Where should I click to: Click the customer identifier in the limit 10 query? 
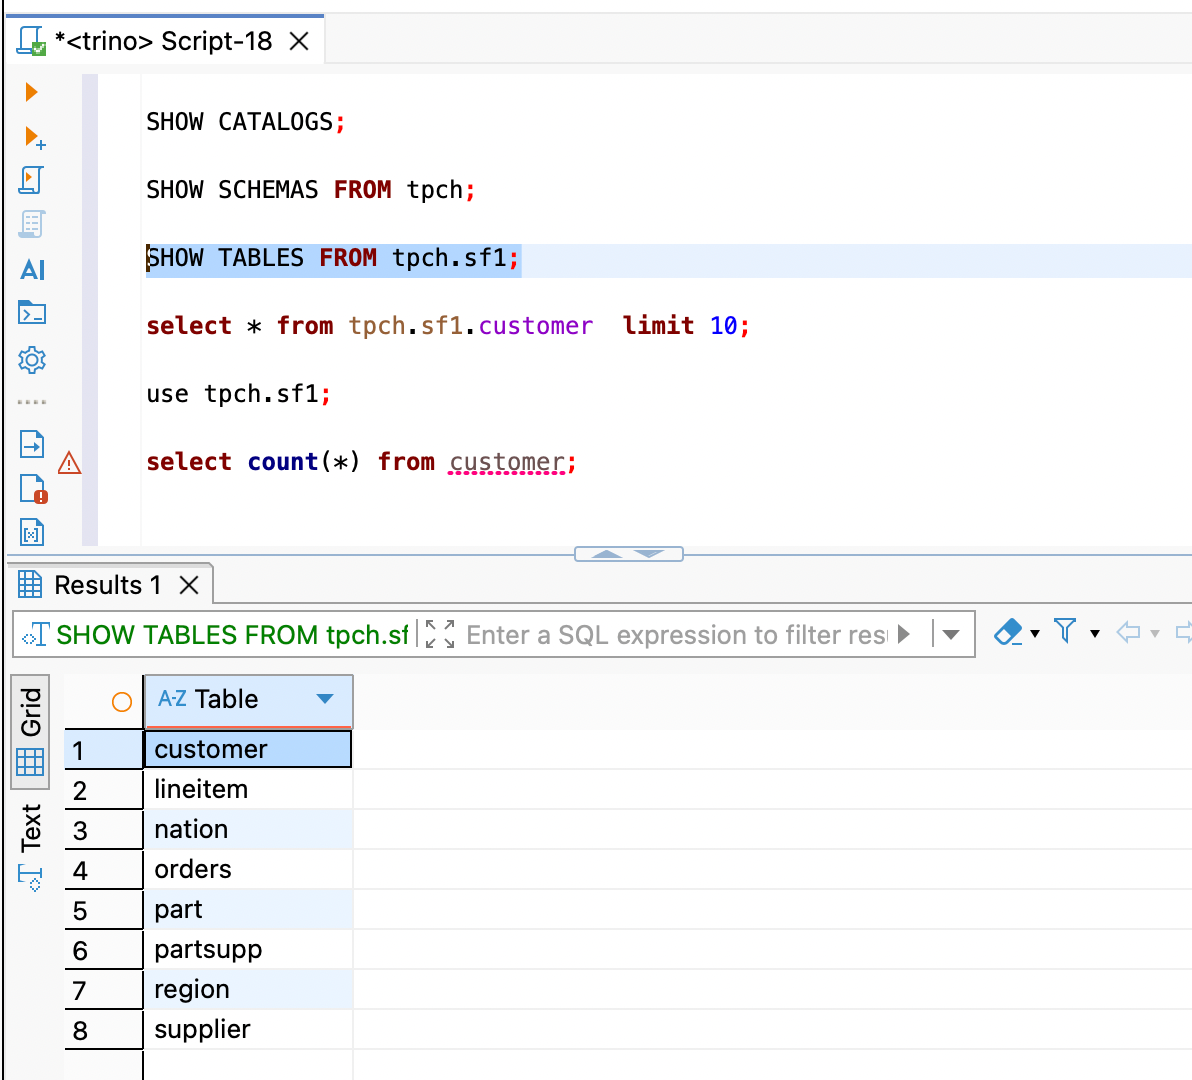click(x=536, y=326)
